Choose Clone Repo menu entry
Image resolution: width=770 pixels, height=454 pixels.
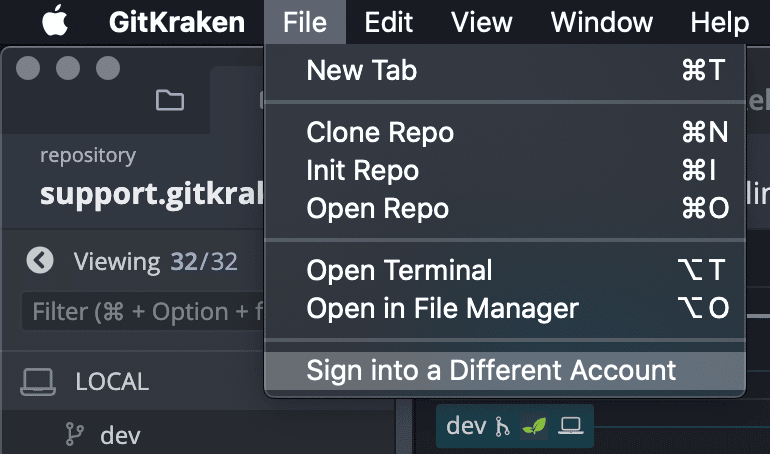click(380, 132)
